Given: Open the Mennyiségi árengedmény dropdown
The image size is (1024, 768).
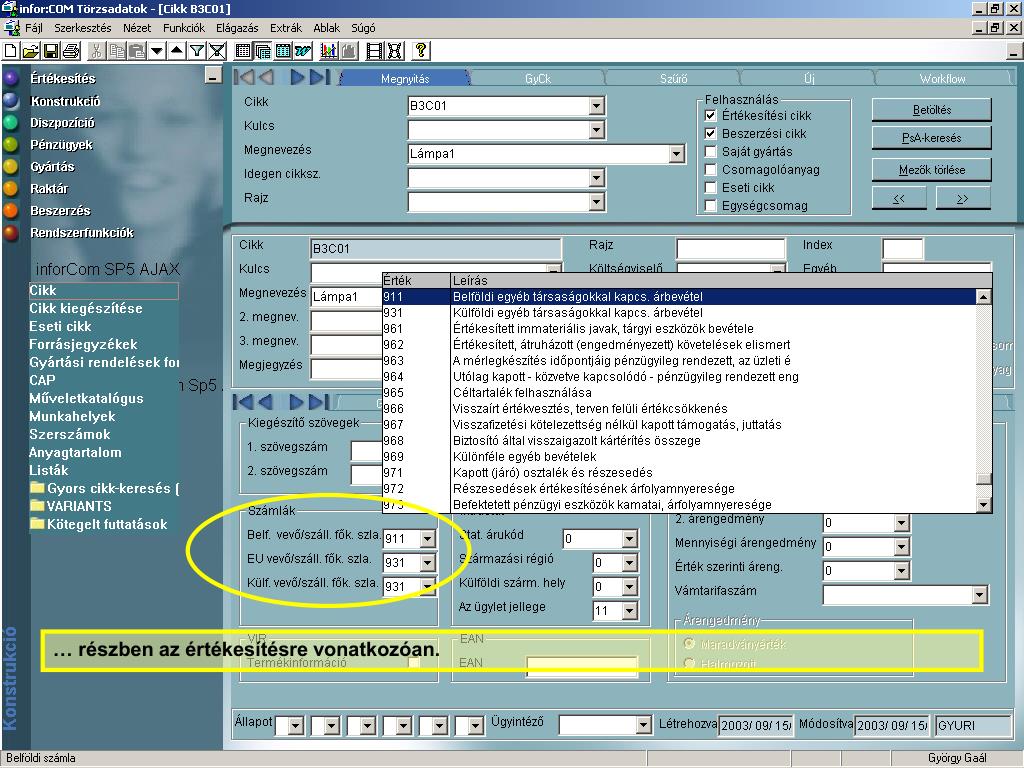Looking at the screenshot, I should pyautogui.click(x=901, y=547).
